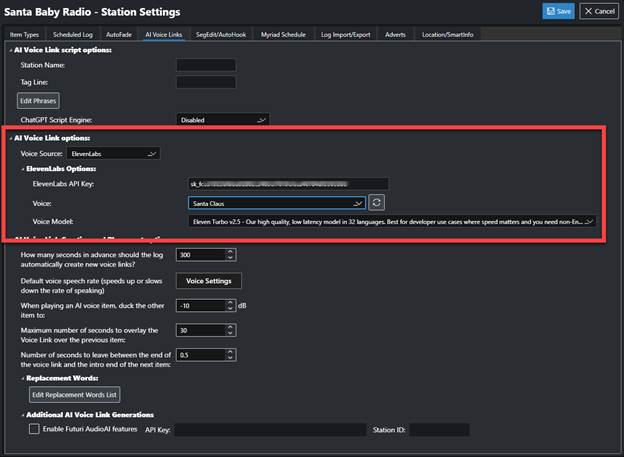The image size is (624, 457).
Task: Decrease the duck level dB value
Action: [x=230, y=309]
